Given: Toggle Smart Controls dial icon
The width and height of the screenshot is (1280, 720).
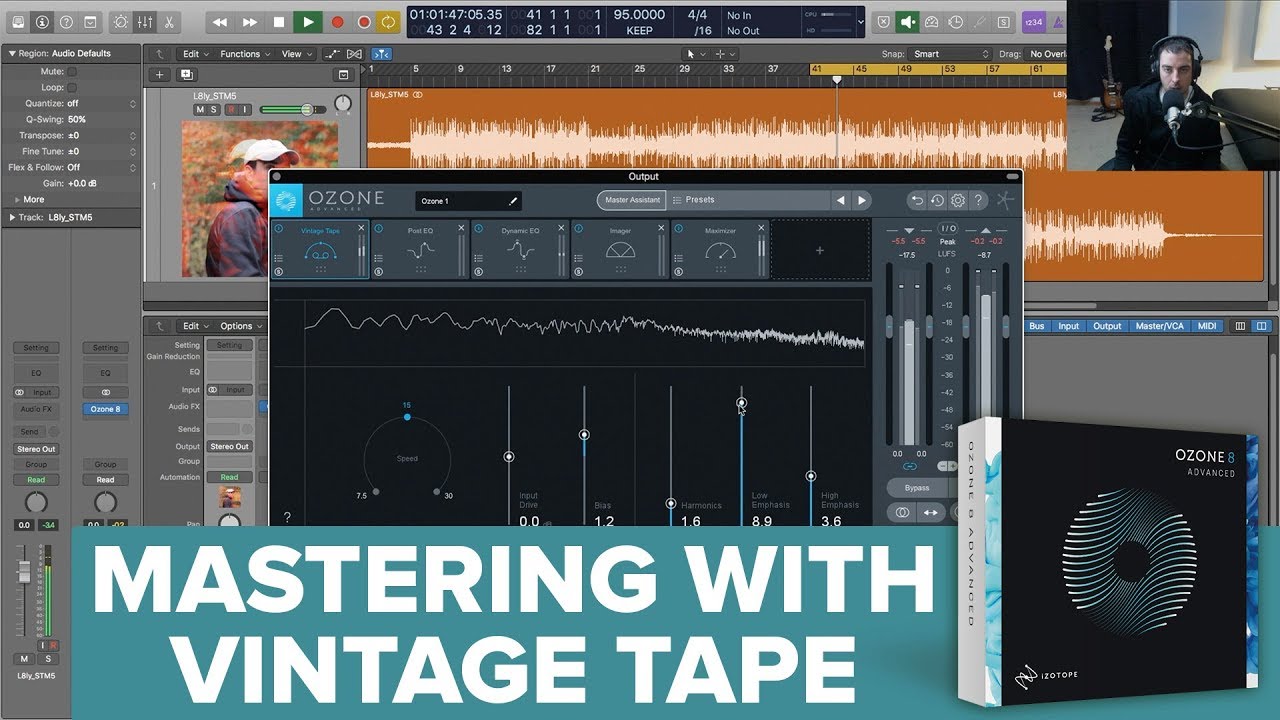Looking at the screenshot, I should coord(121,21).
